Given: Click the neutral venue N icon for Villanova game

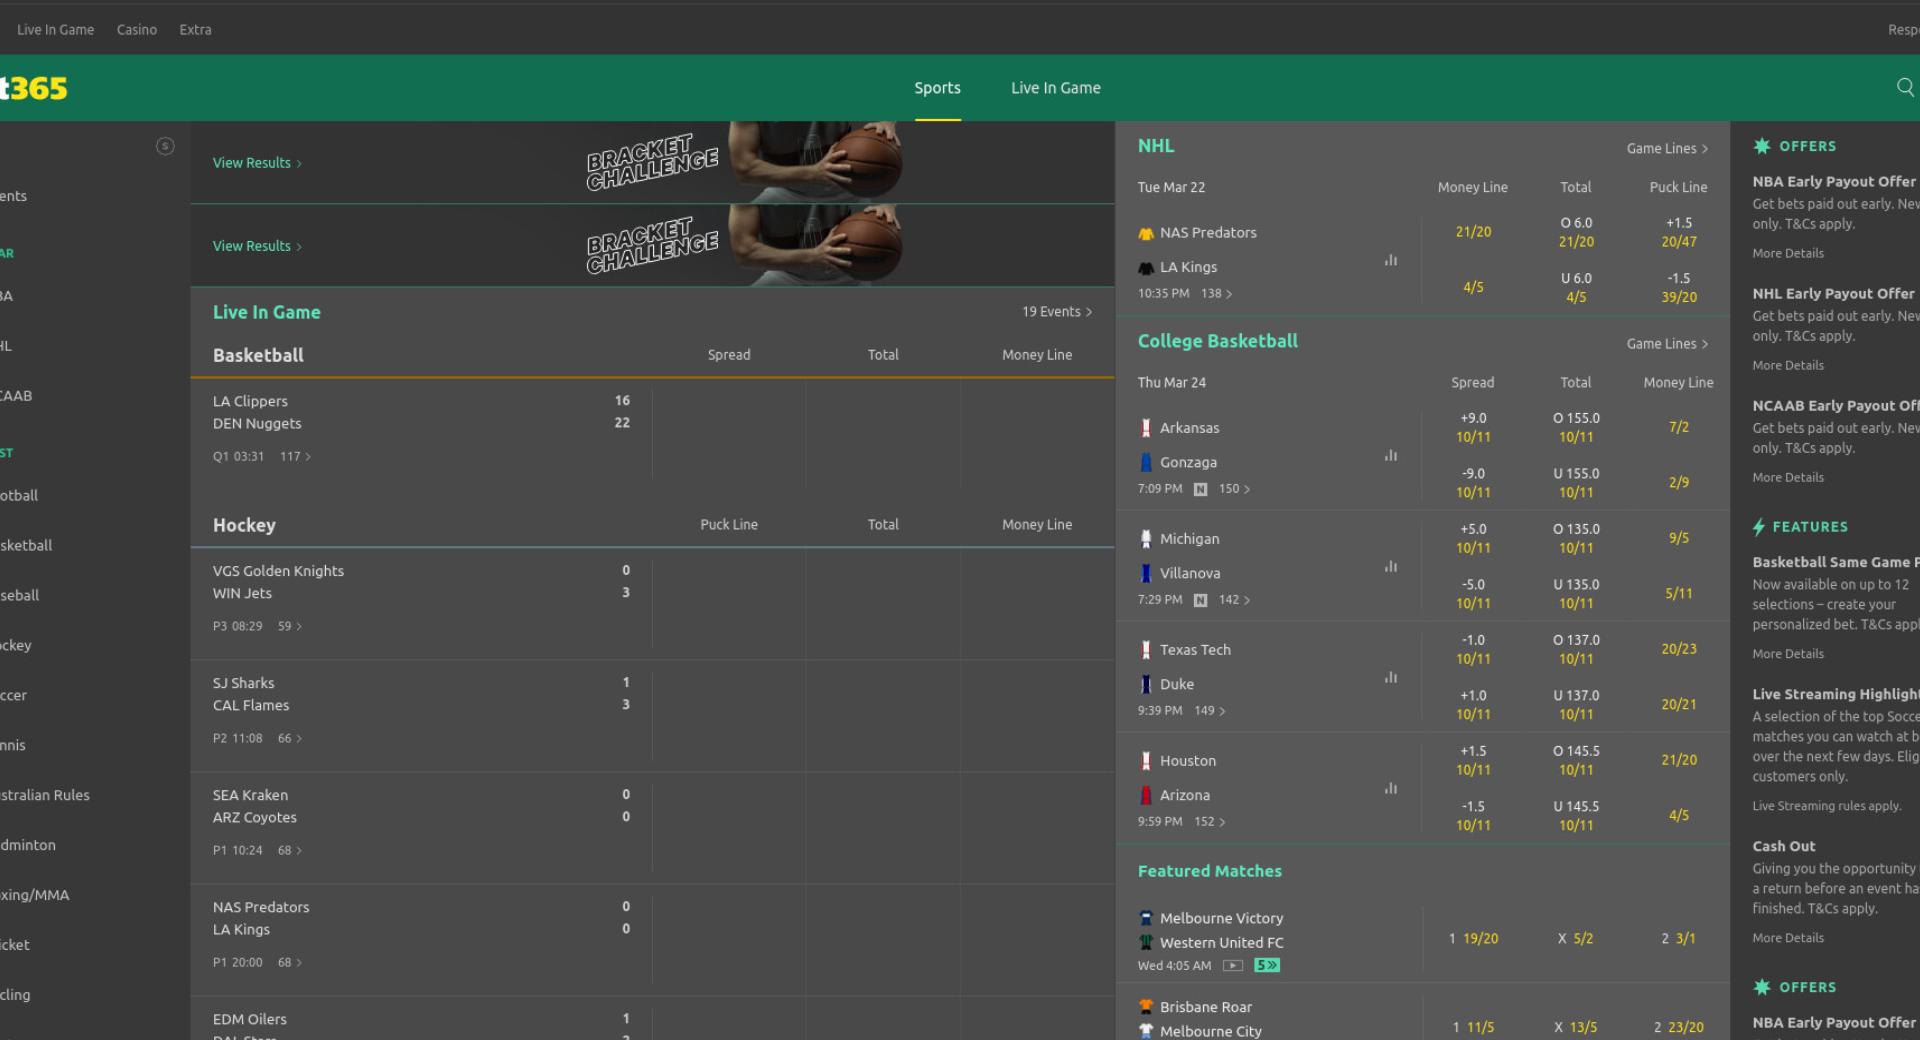Looking at the screenshot, I should pos(1201,600).
